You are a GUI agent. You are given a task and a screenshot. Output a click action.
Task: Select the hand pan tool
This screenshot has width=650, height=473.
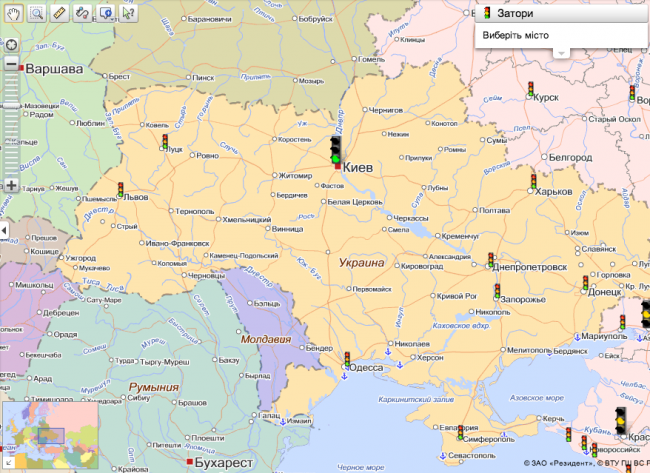(12, 12)
